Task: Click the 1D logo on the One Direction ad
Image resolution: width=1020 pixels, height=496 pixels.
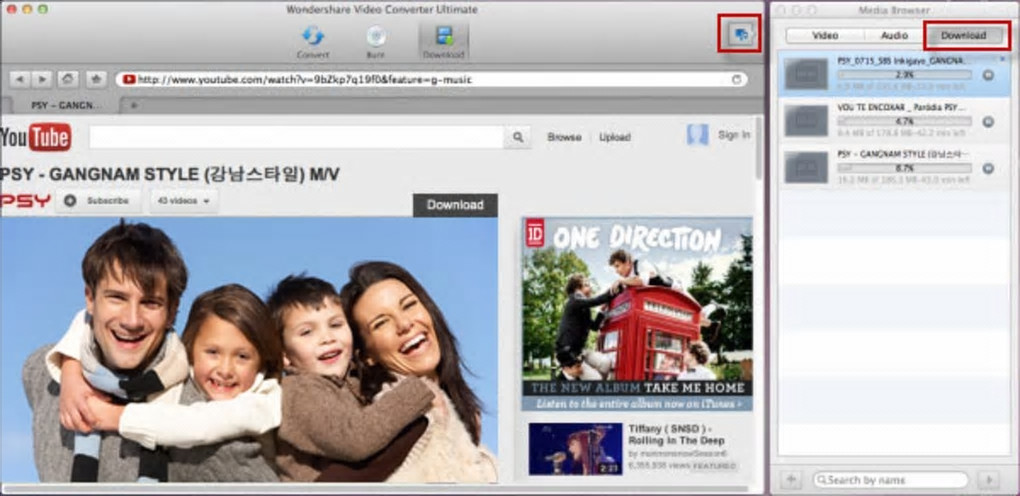Action: point(535,233)
